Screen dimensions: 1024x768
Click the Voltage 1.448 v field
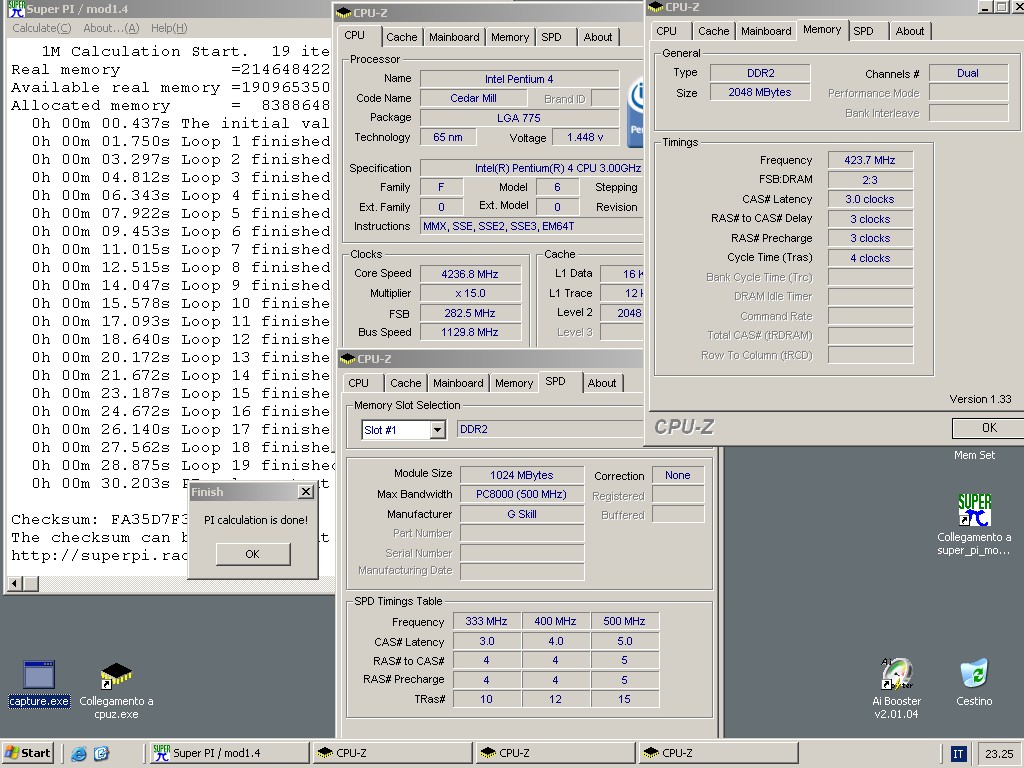[585, 137]
